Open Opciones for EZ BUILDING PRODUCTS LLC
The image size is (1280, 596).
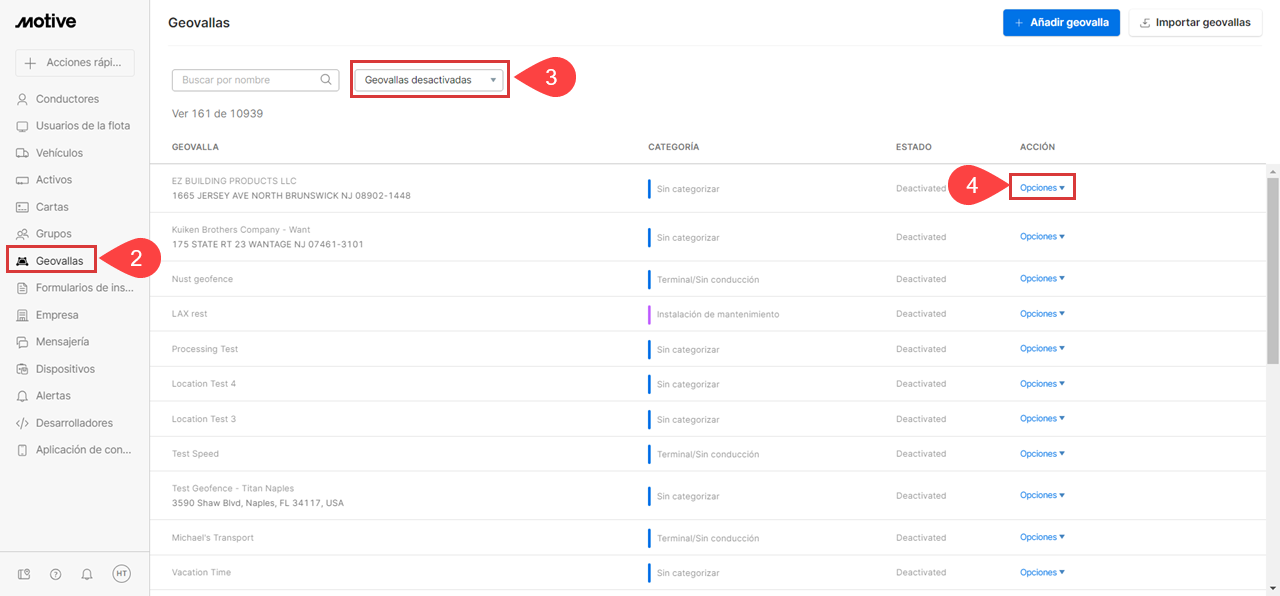pyautogui.click(x=1042, y=188)
